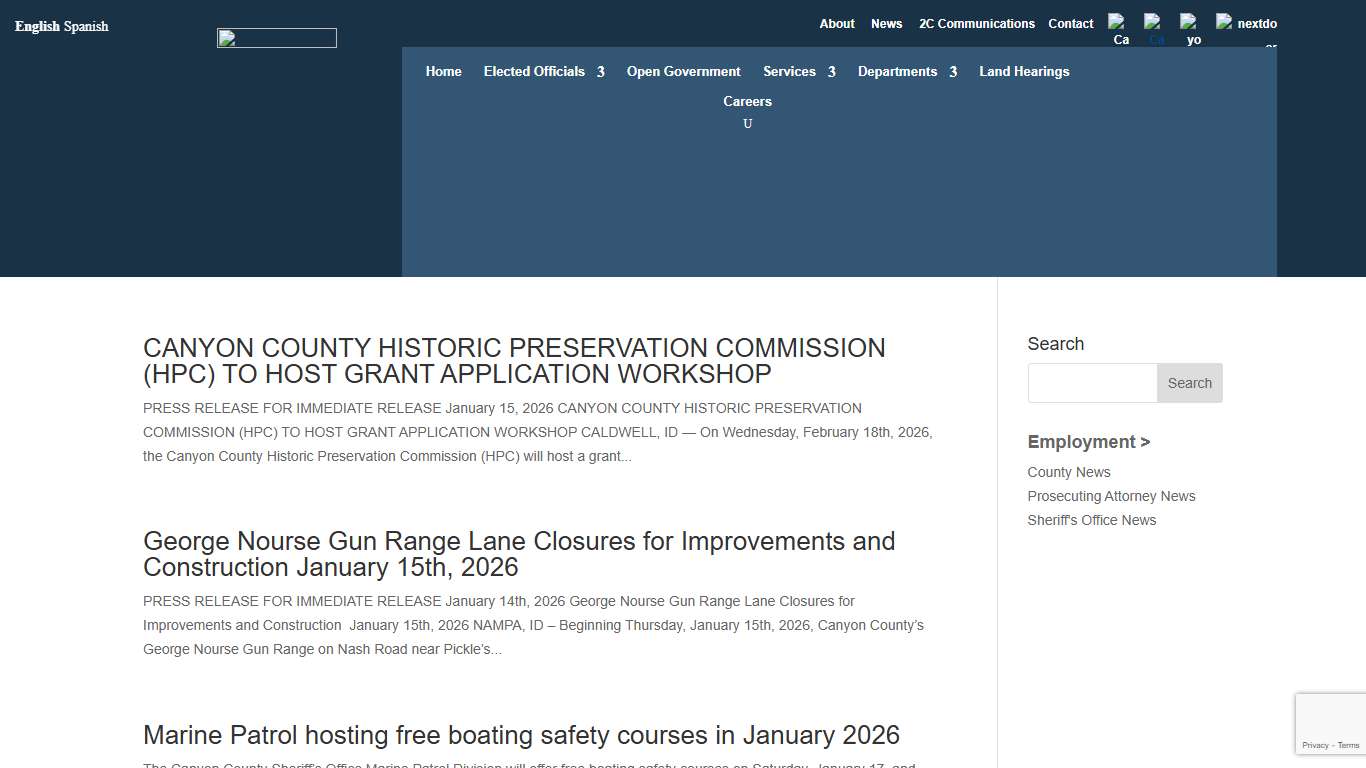The height and width of the screenshot is (768, 1366).
Task: Click the site logo image in header
Action: click(277, 38)
